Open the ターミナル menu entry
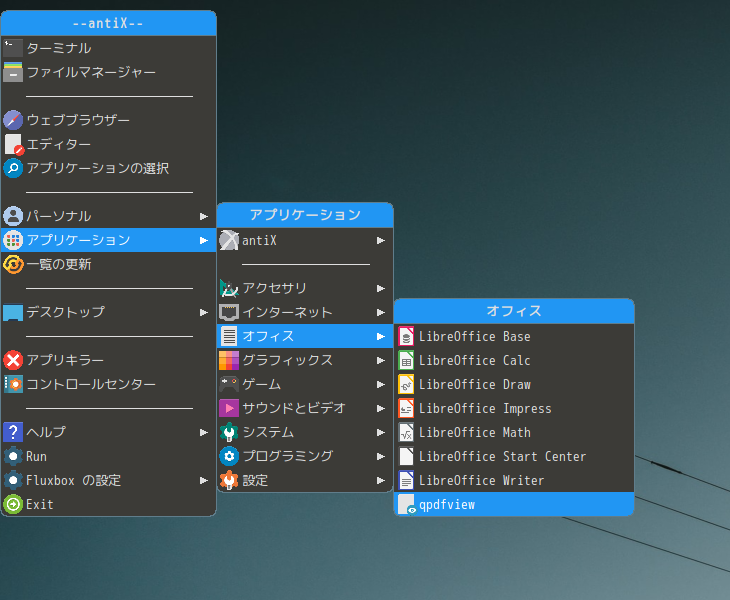This screenshot has width=730, height=600. 108,48
